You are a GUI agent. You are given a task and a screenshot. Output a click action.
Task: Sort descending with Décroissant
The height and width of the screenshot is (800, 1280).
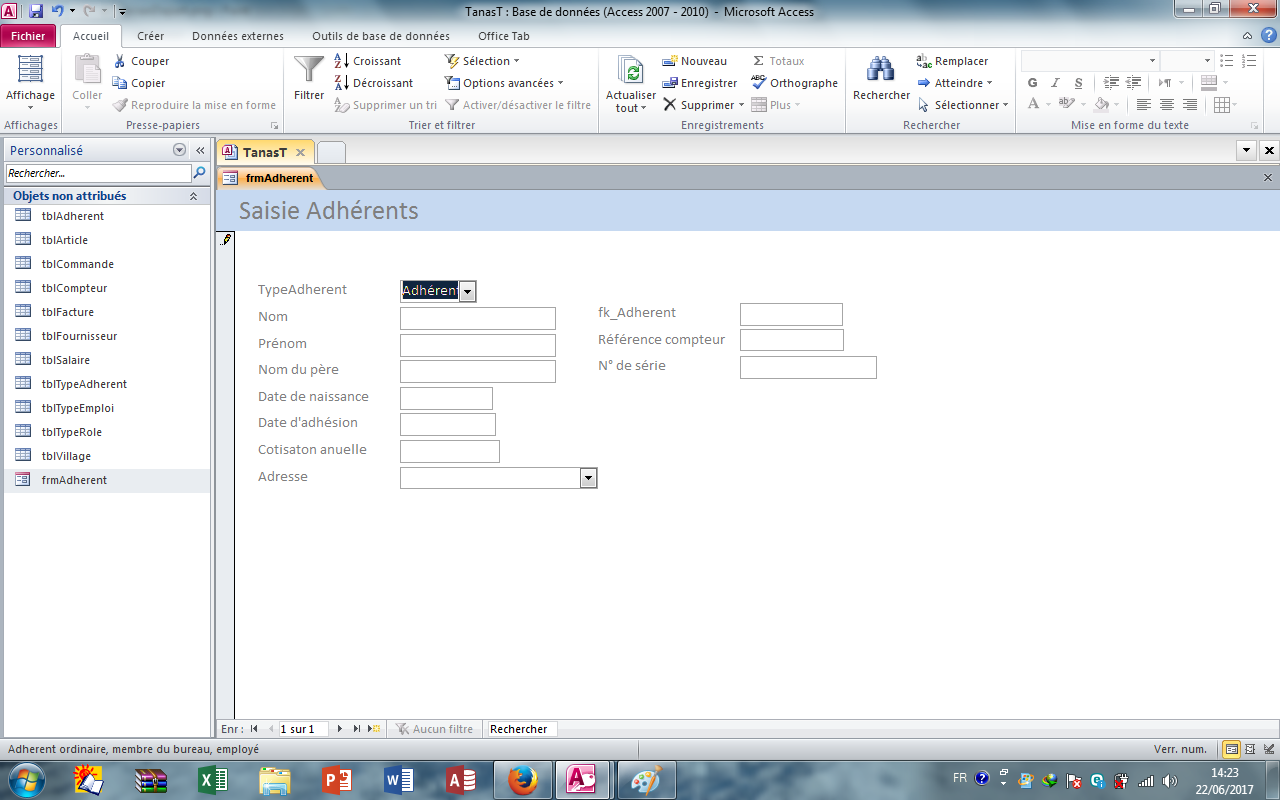tap(373, 83)
